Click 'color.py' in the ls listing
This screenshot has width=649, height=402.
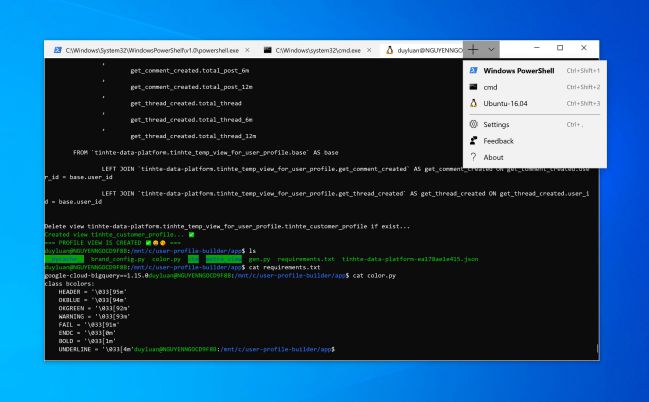pos(166,259)
